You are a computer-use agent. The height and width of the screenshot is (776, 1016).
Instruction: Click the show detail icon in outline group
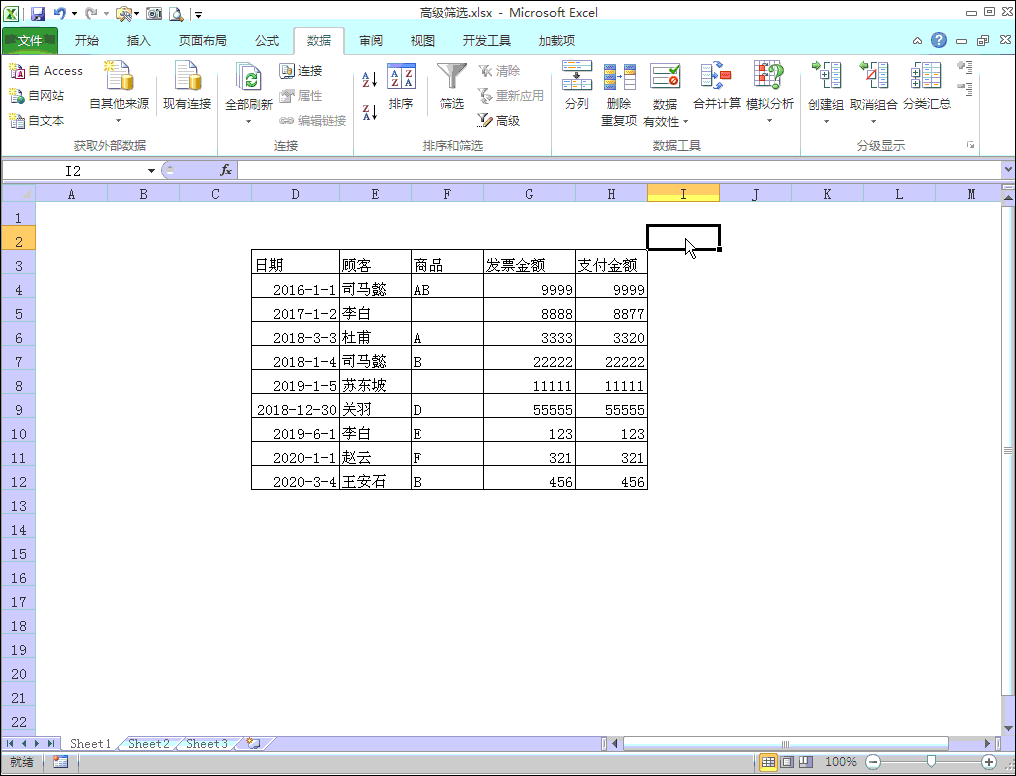[965, 67]
